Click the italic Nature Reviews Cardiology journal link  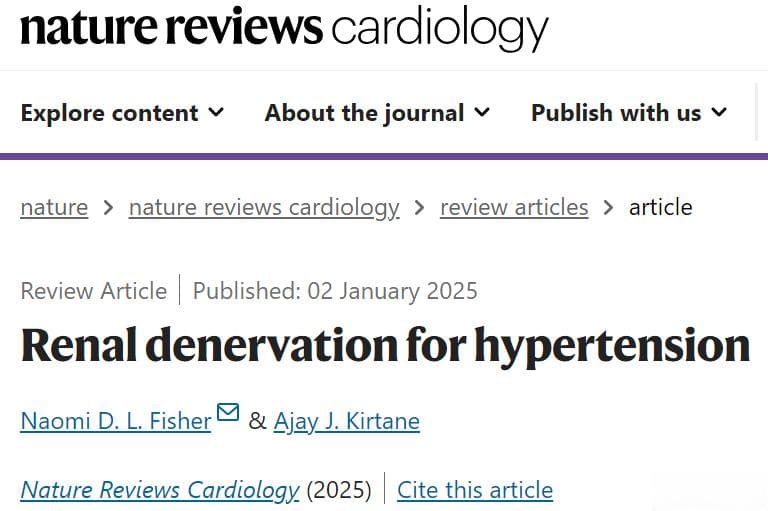160,490
